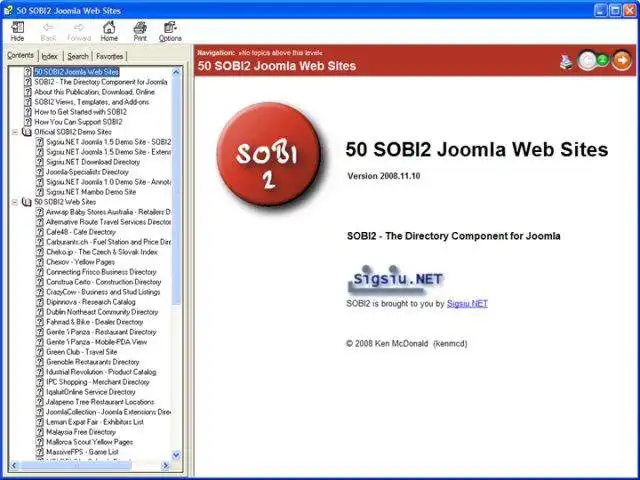Screen dimensions: 640x480
Task: Open 'Alternative Route Travel Services' topic
Action: point(108,222)
